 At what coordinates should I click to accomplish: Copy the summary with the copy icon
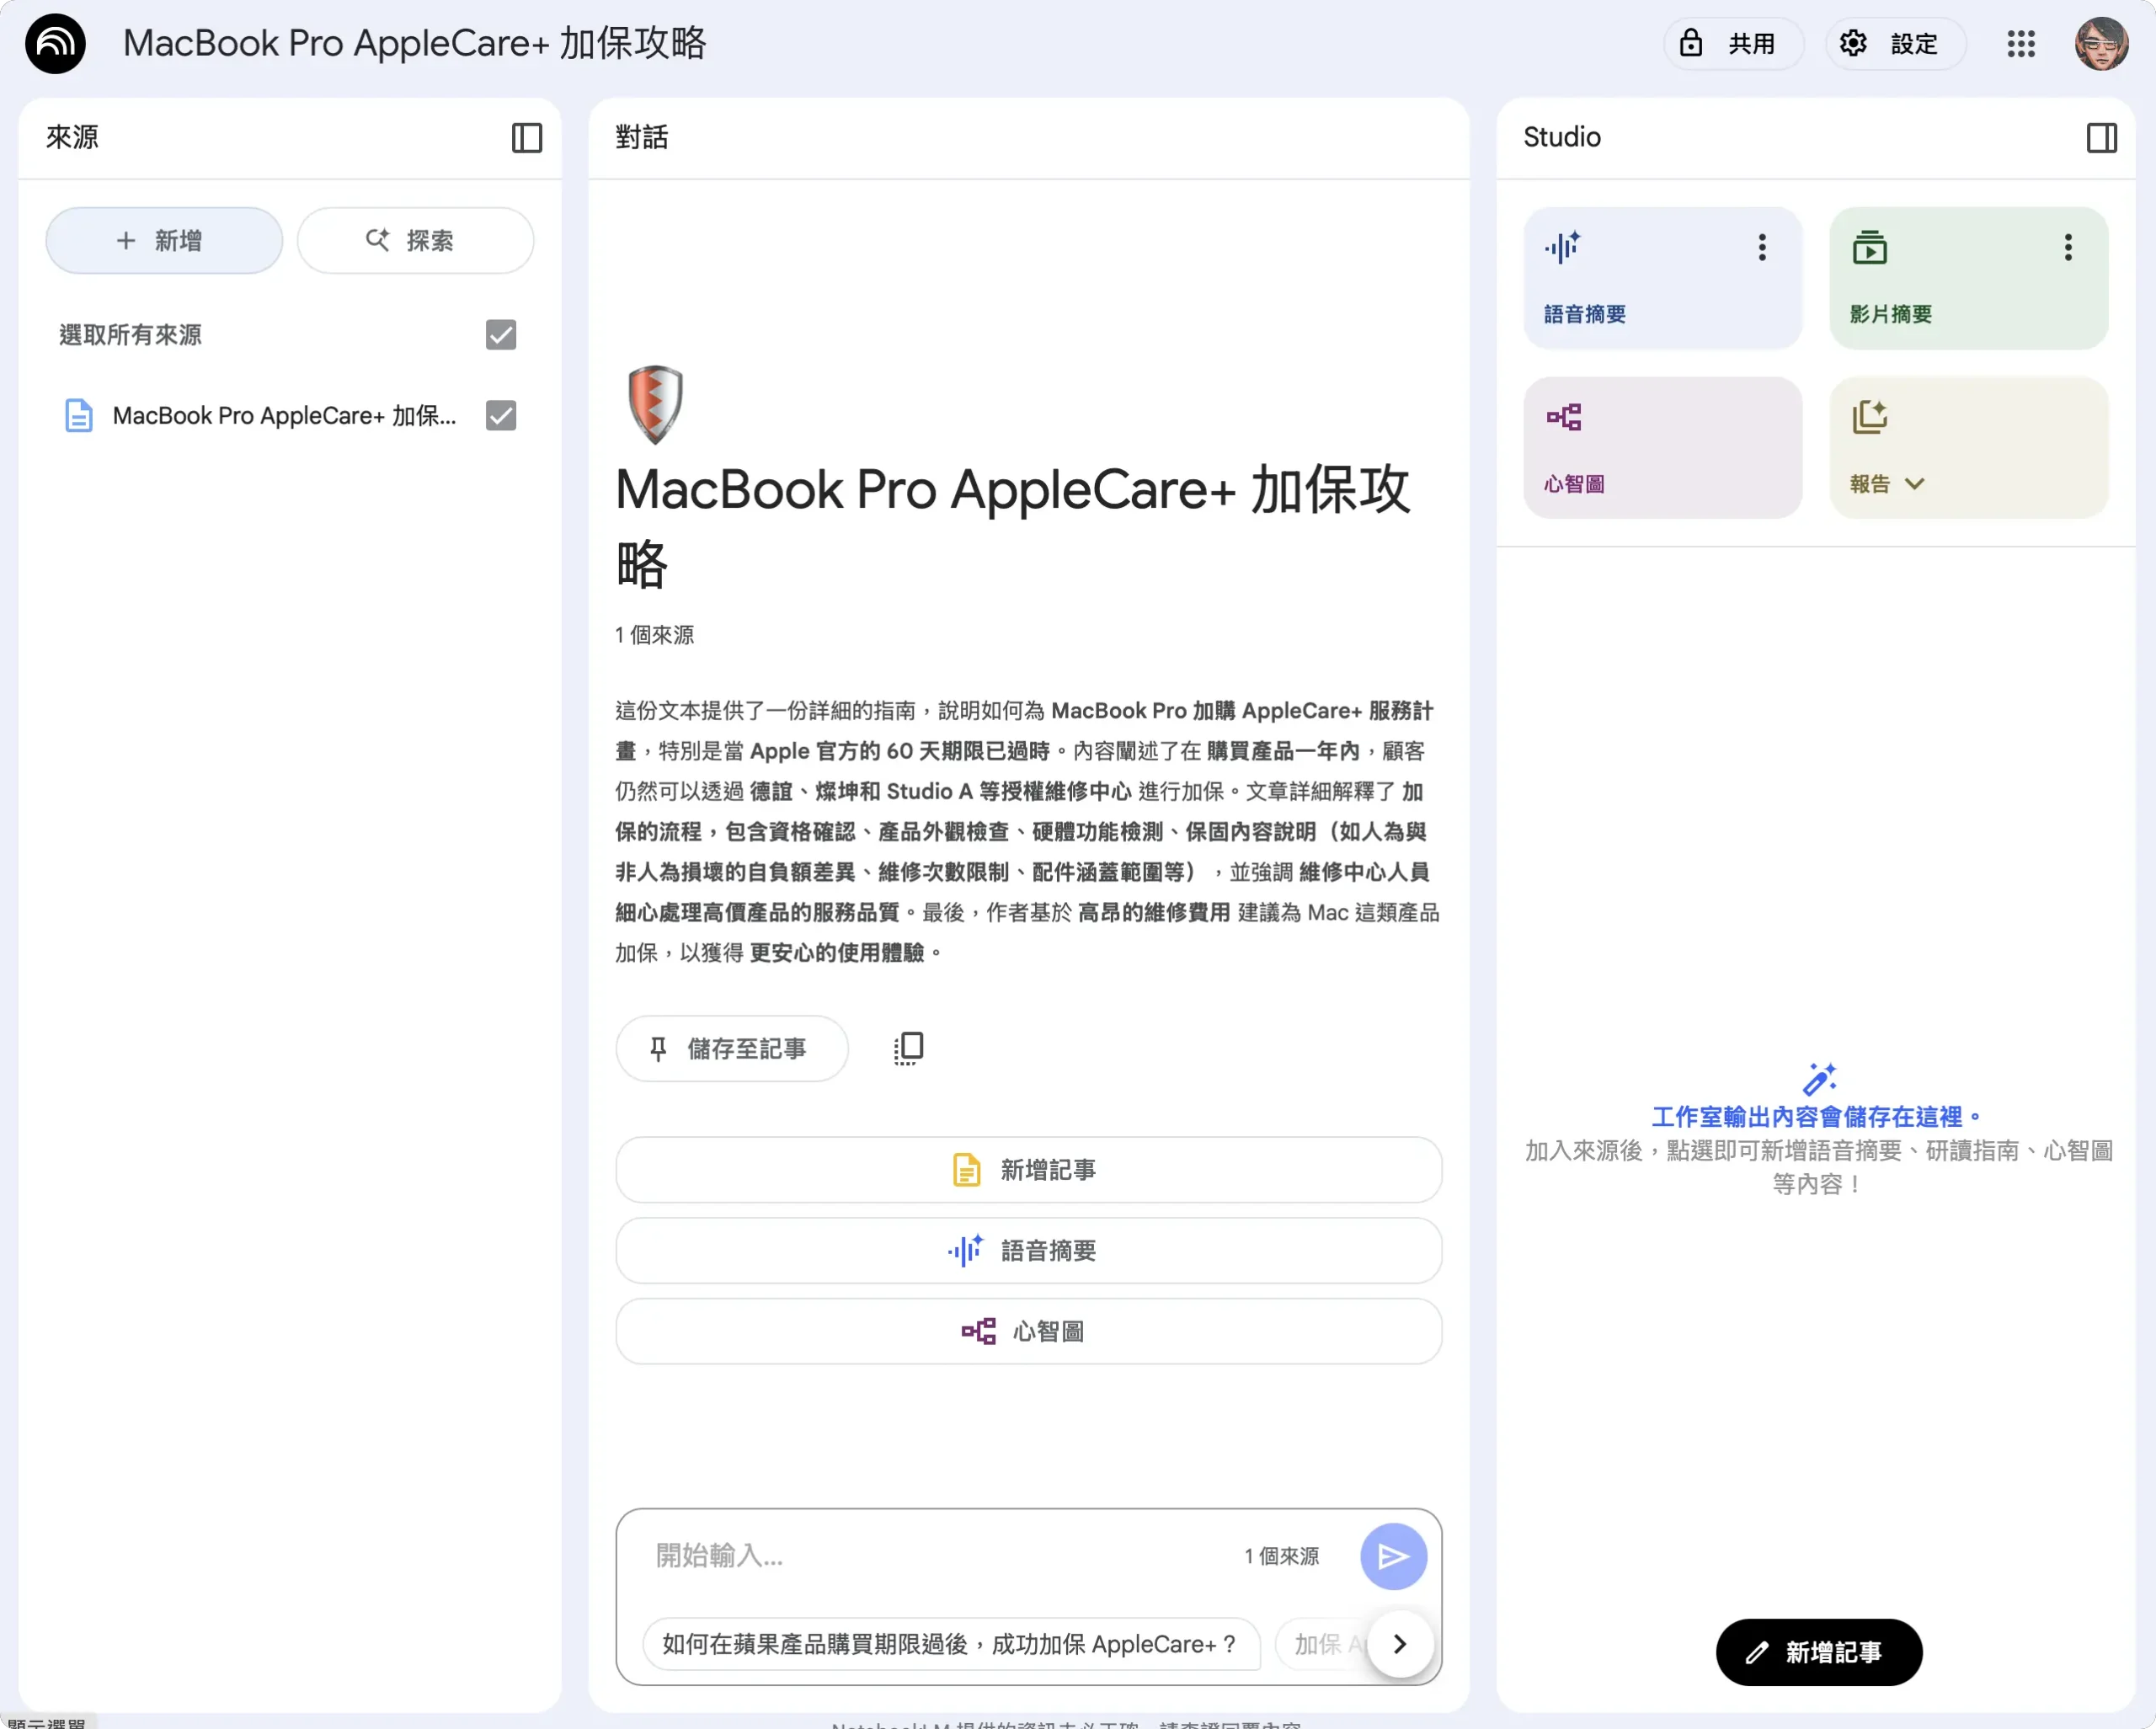click(908, 1048)
